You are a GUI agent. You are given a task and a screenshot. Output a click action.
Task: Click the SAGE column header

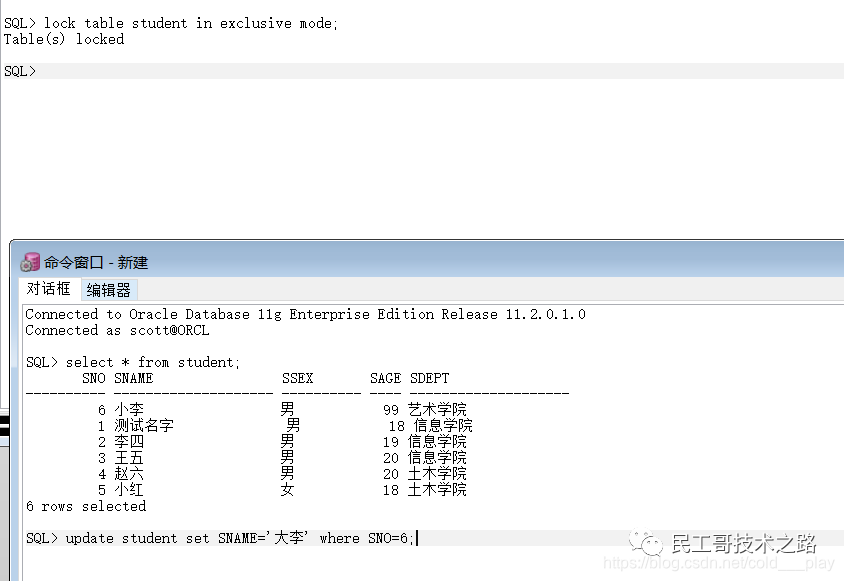coord(385,378)
